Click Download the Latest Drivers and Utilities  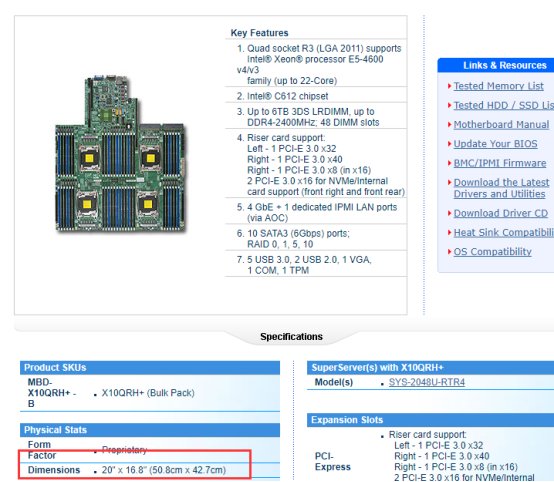click(501, 188)
